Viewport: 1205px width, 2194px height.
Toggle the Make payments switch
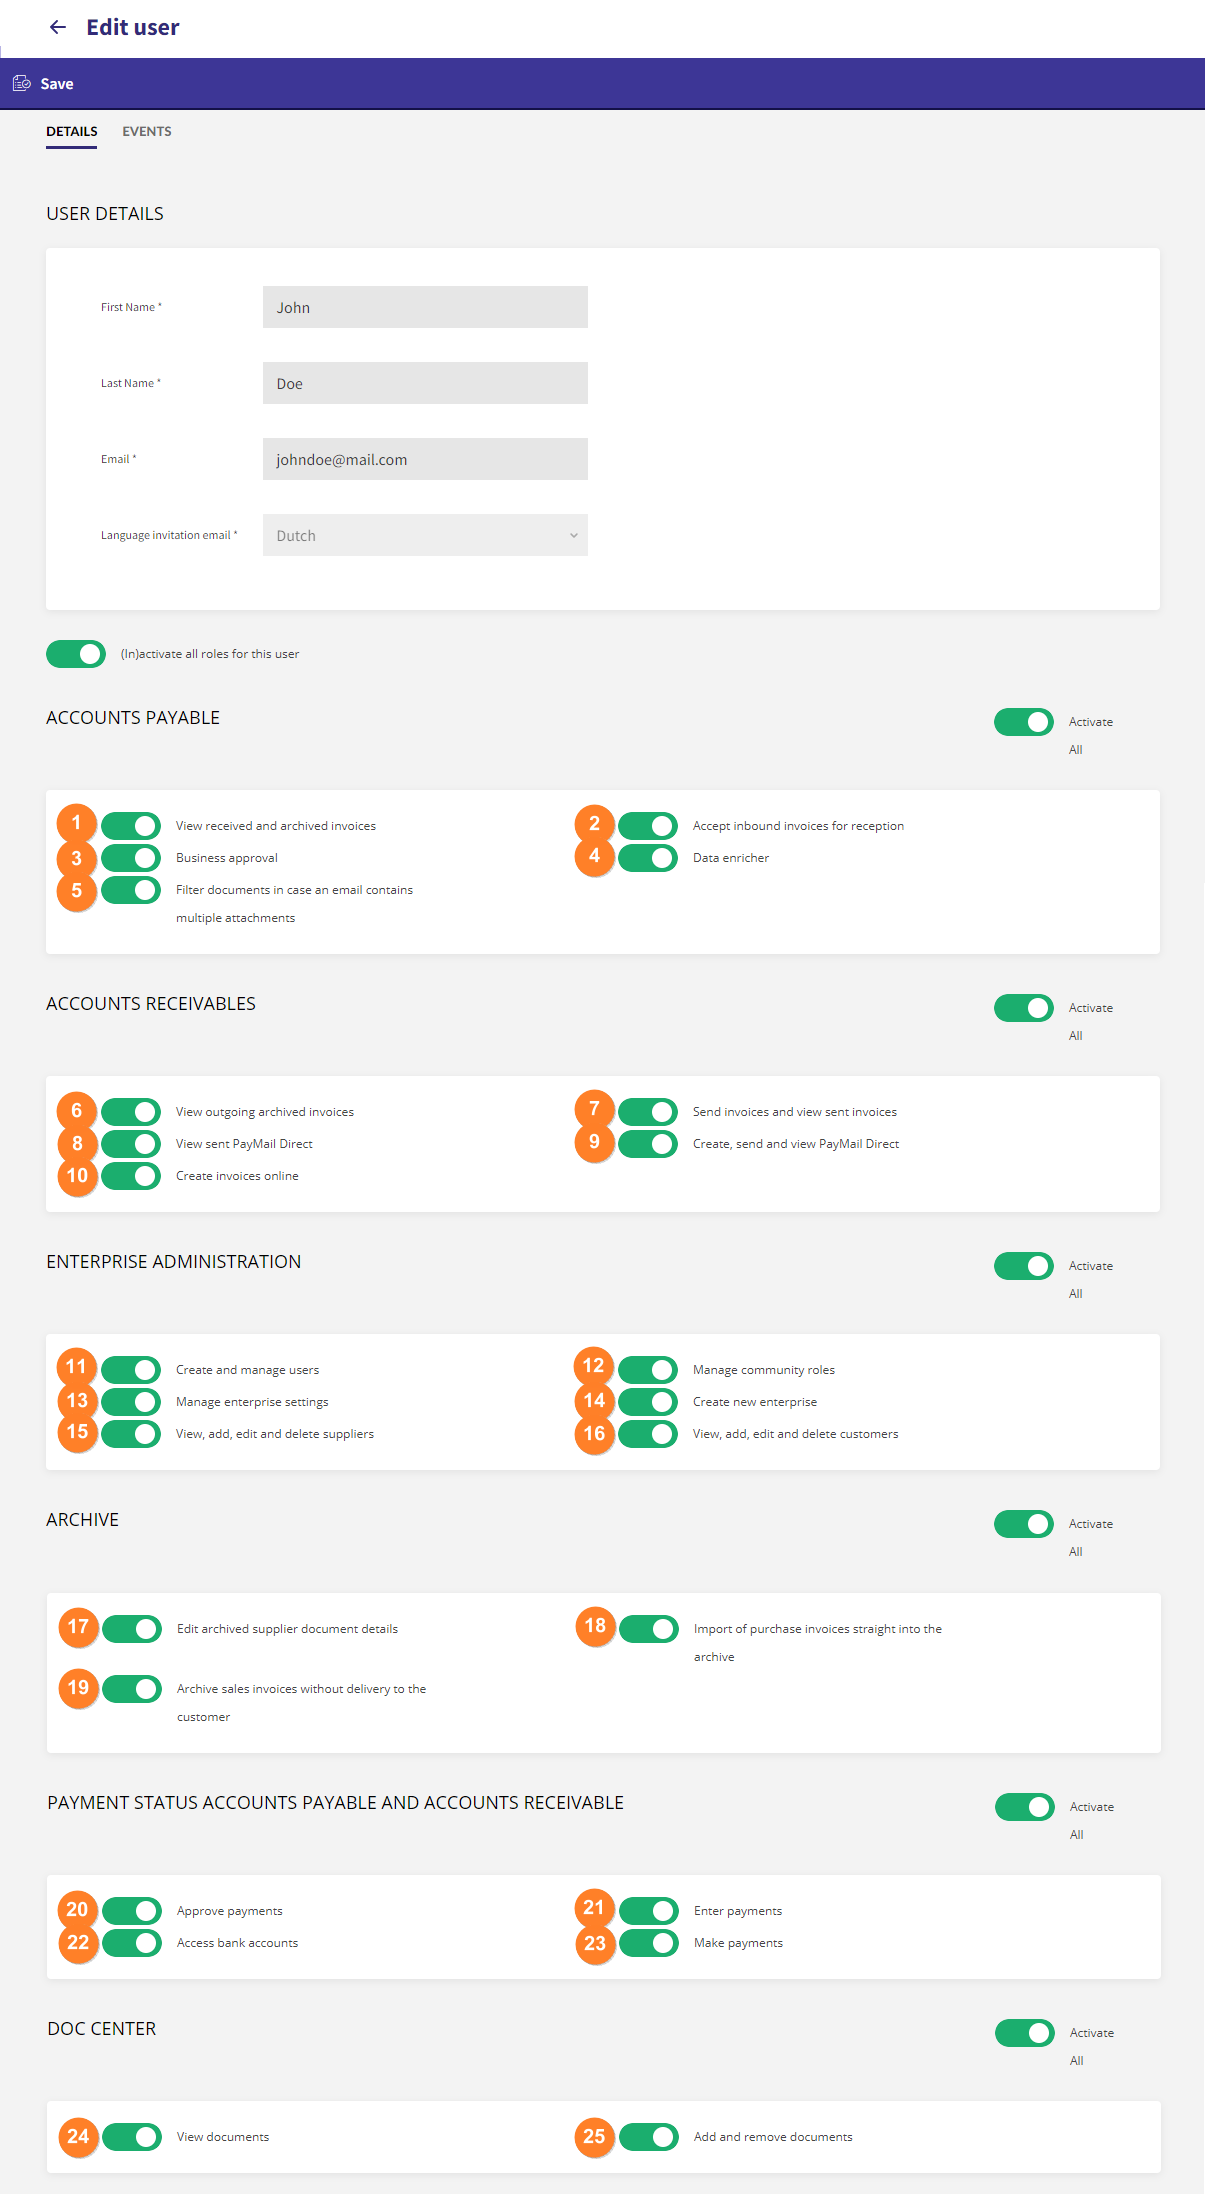click(649, 1943)
